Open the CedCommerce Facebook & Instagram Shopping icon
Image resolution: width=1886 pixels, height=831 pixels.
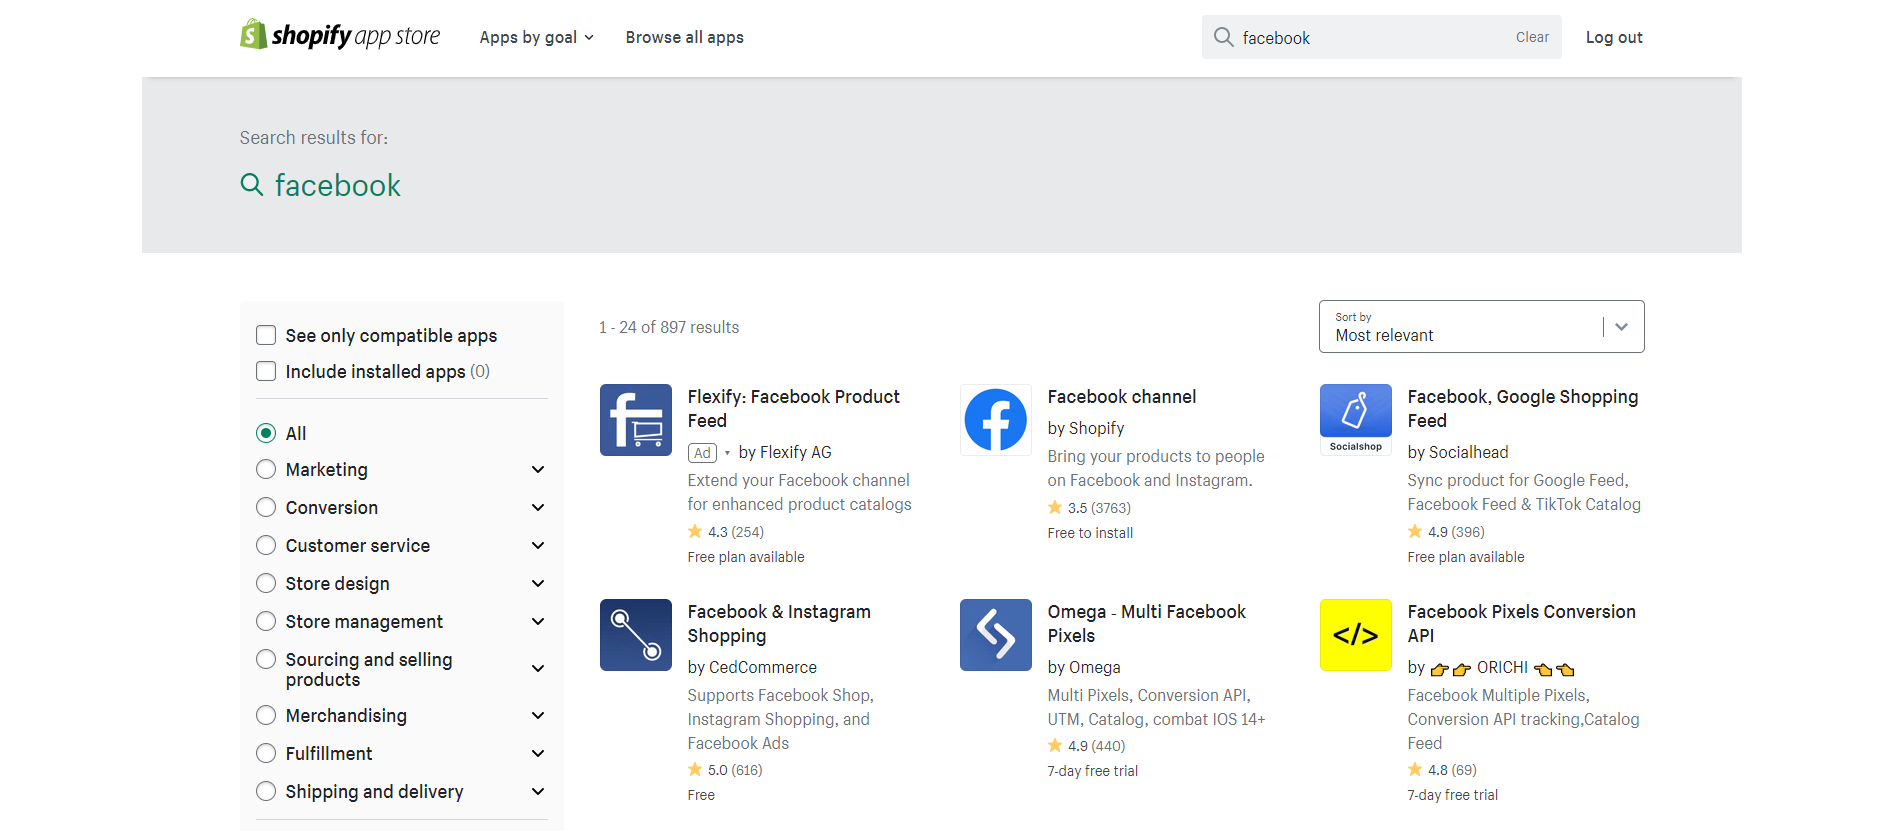coord(636,635)
